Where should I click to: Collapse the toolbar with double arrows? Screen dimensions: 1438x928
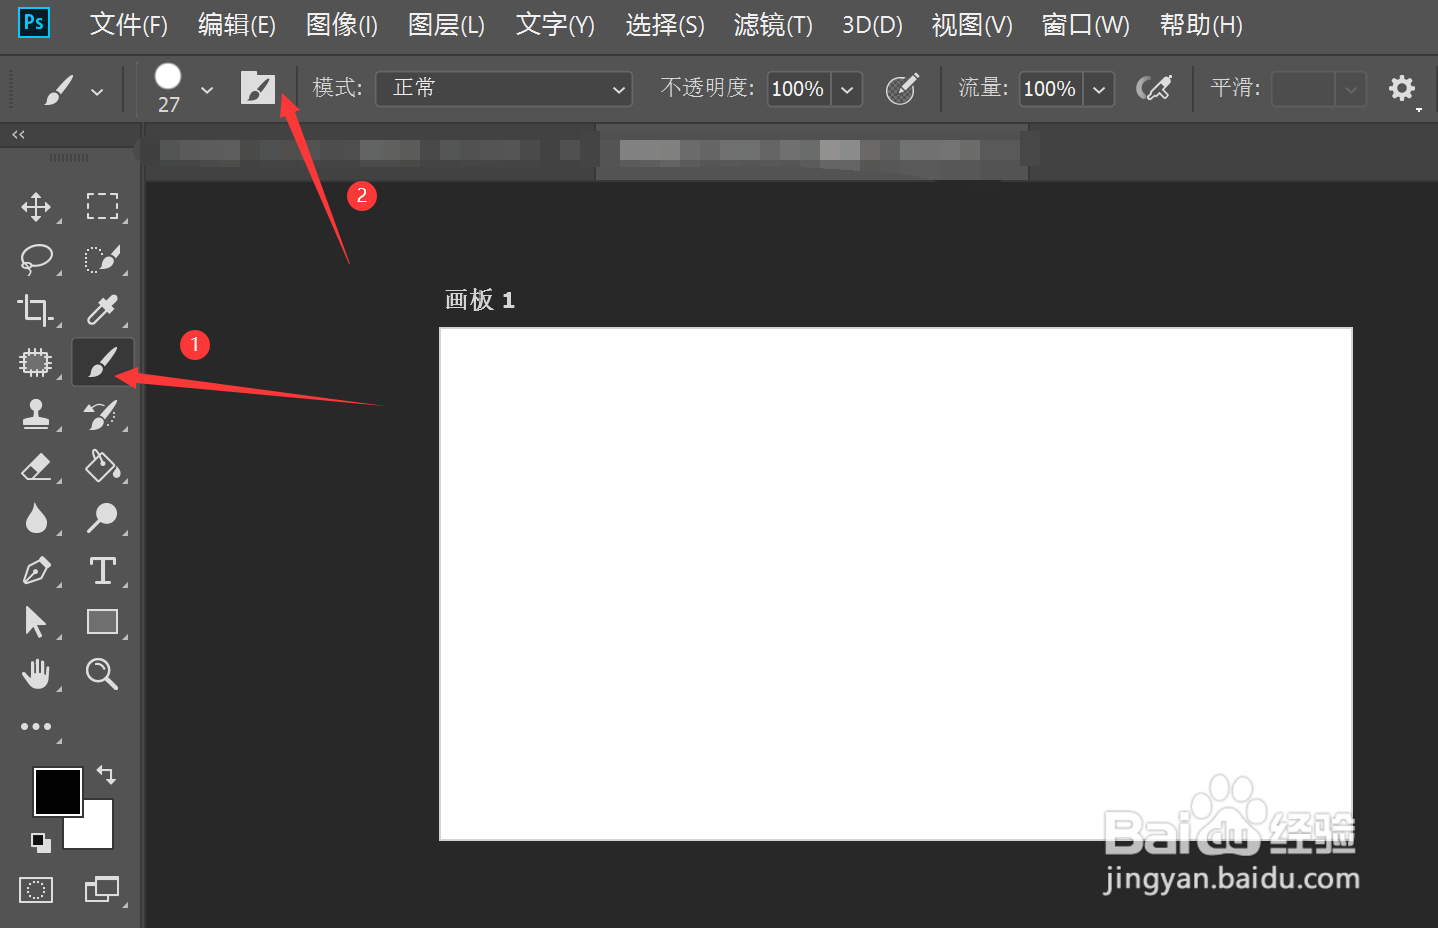coord(16,134)
